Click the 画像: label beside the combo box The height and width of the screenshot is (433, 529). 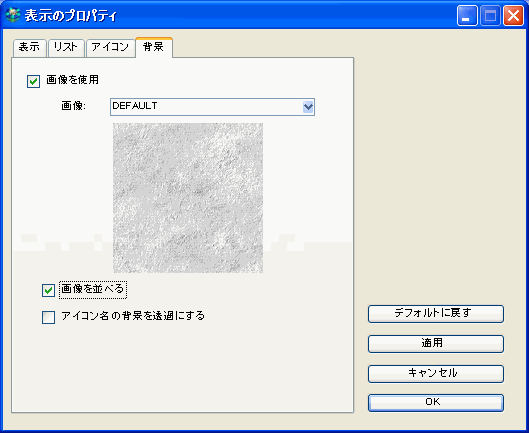74,106
